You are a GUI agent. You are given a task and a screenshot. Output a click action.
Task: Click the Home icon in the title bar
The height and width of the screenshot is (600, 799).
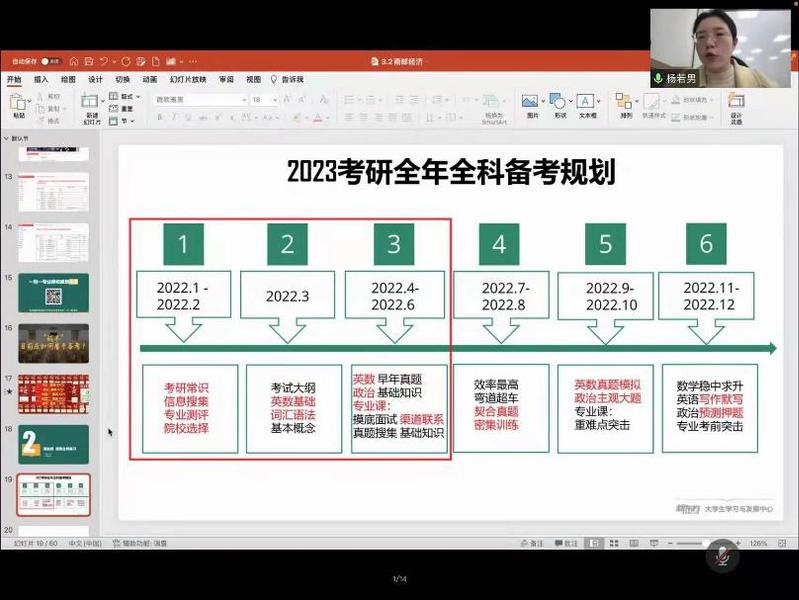point(73,61)
